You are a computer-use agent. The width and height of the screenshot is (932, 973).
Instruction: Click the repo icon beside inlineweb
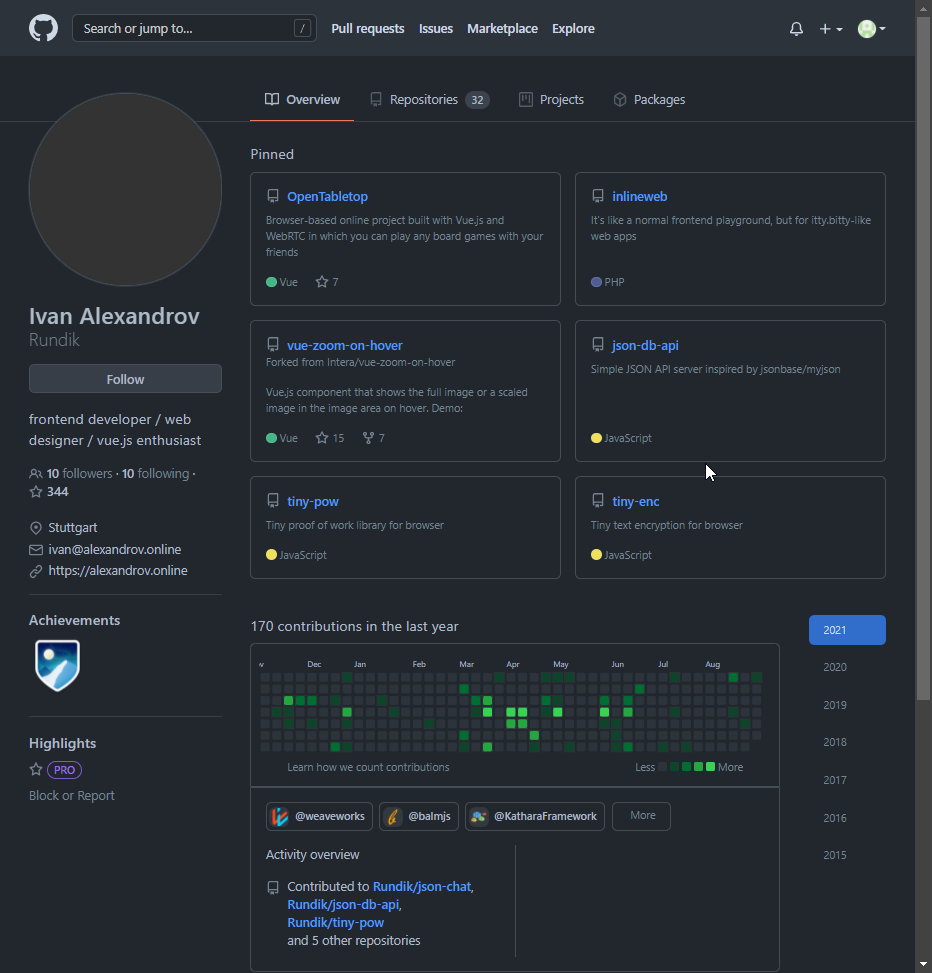598,197
